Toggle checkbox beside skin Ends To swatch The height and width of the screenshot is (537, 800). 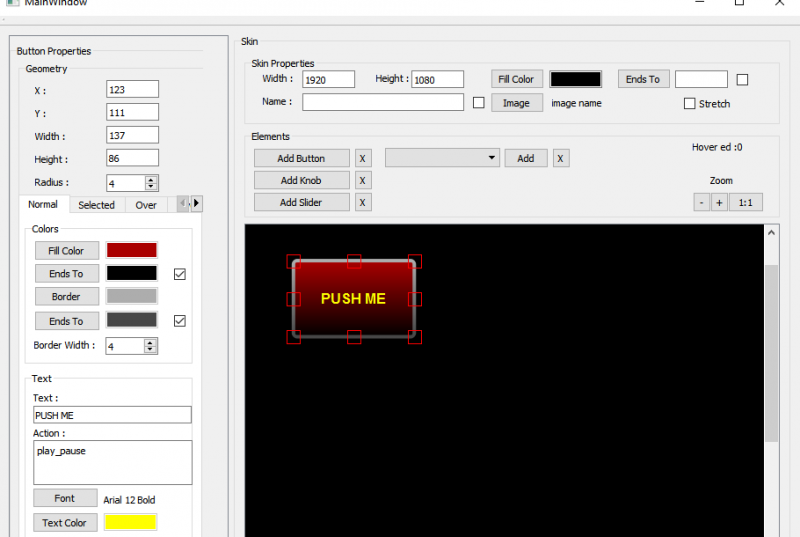(x=742, y=80)
